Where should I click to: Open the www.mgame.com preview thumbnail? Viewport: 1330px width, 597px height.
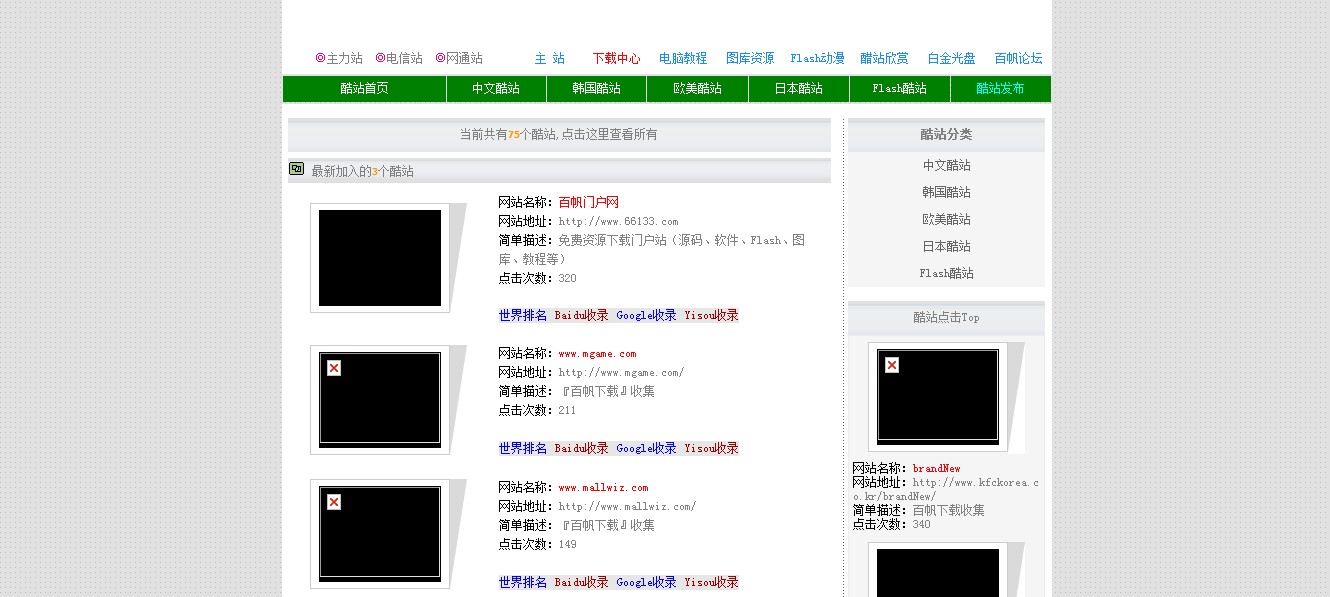coord(380,399)
